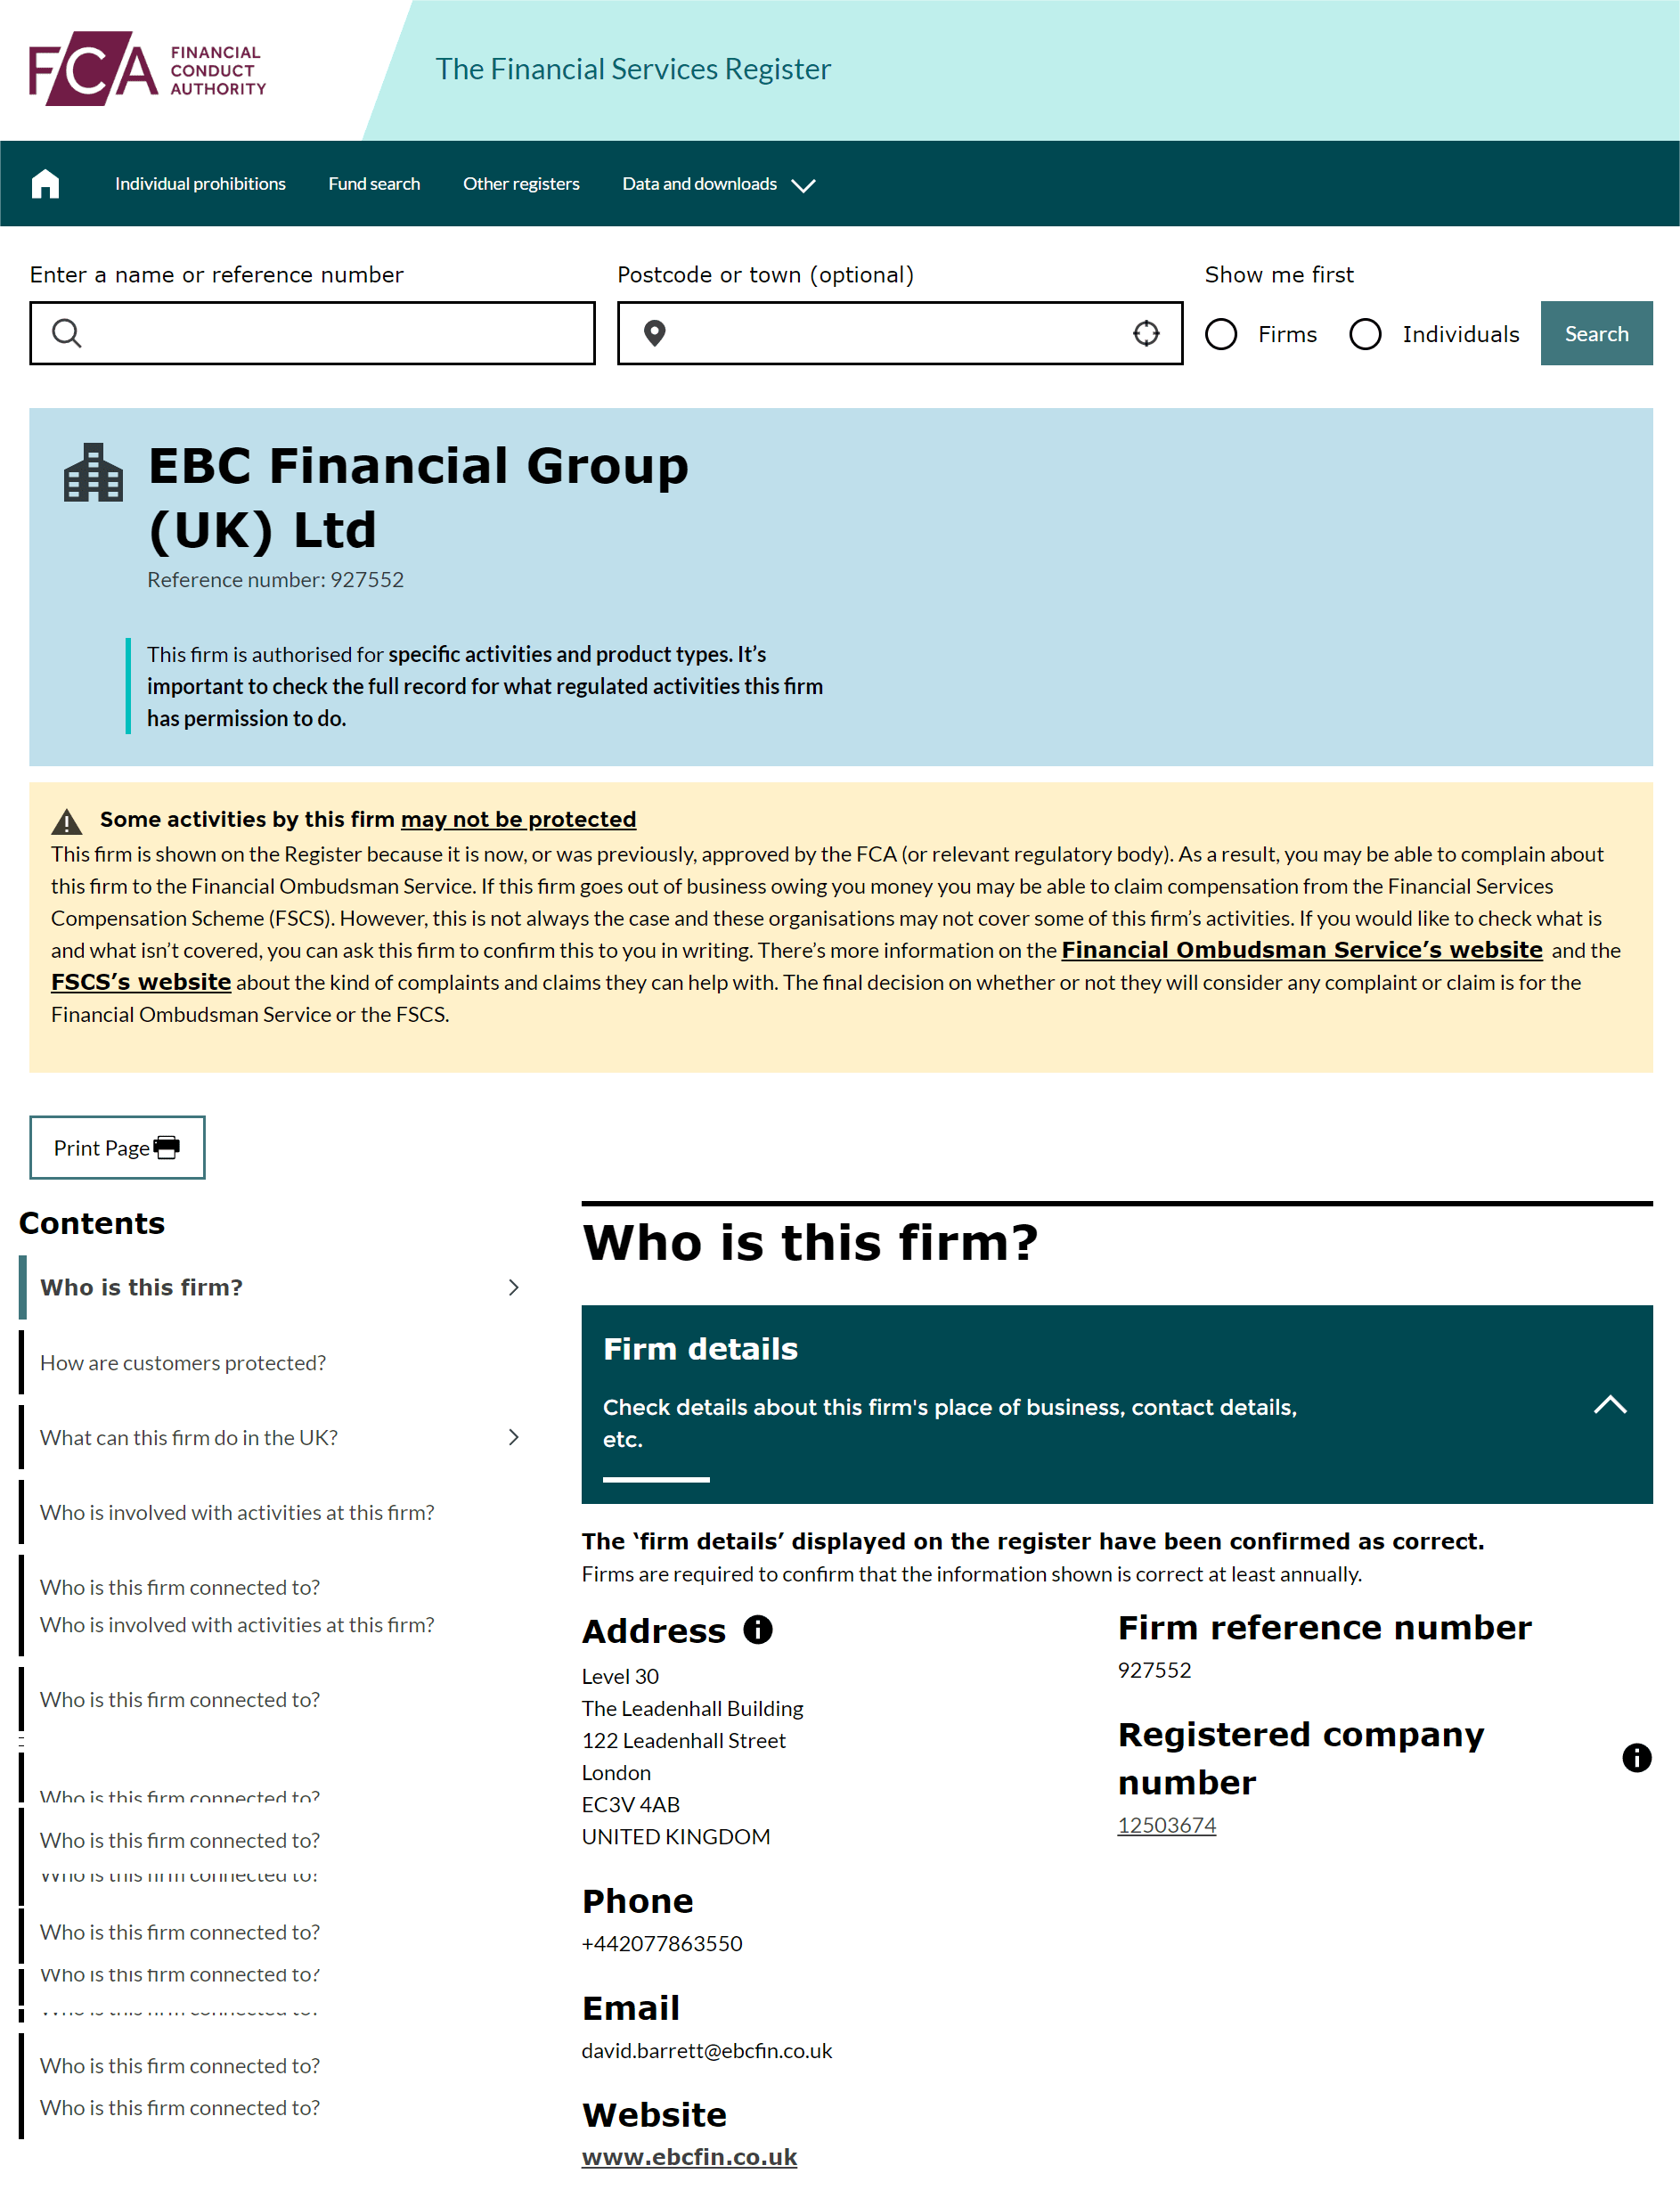Open Fund search page
This screenshot has height=2190, width=1680.
(x=374, y=184)
